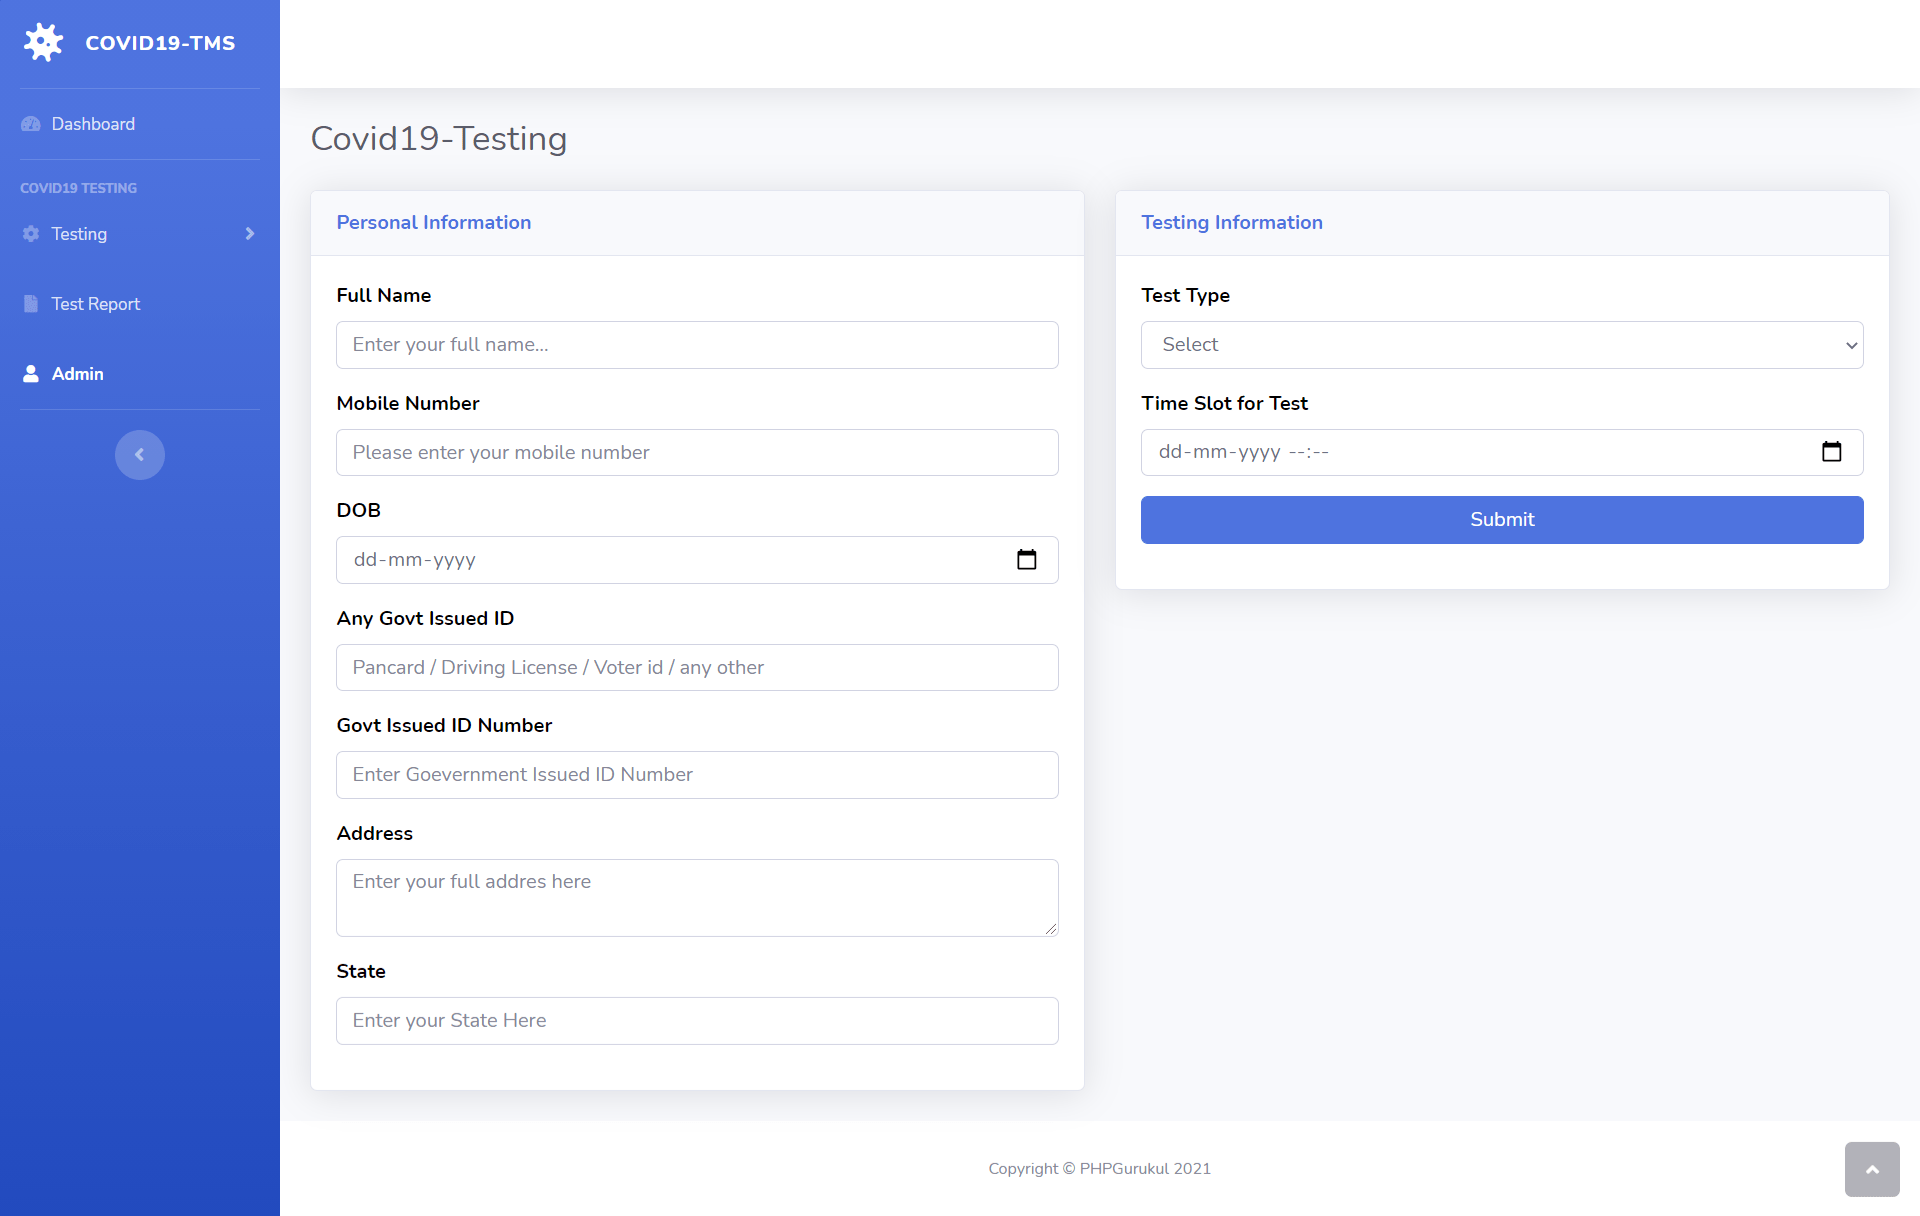Open the Test Type Select dropdown
The image size is (1920, 1216).
point(1502,345)
